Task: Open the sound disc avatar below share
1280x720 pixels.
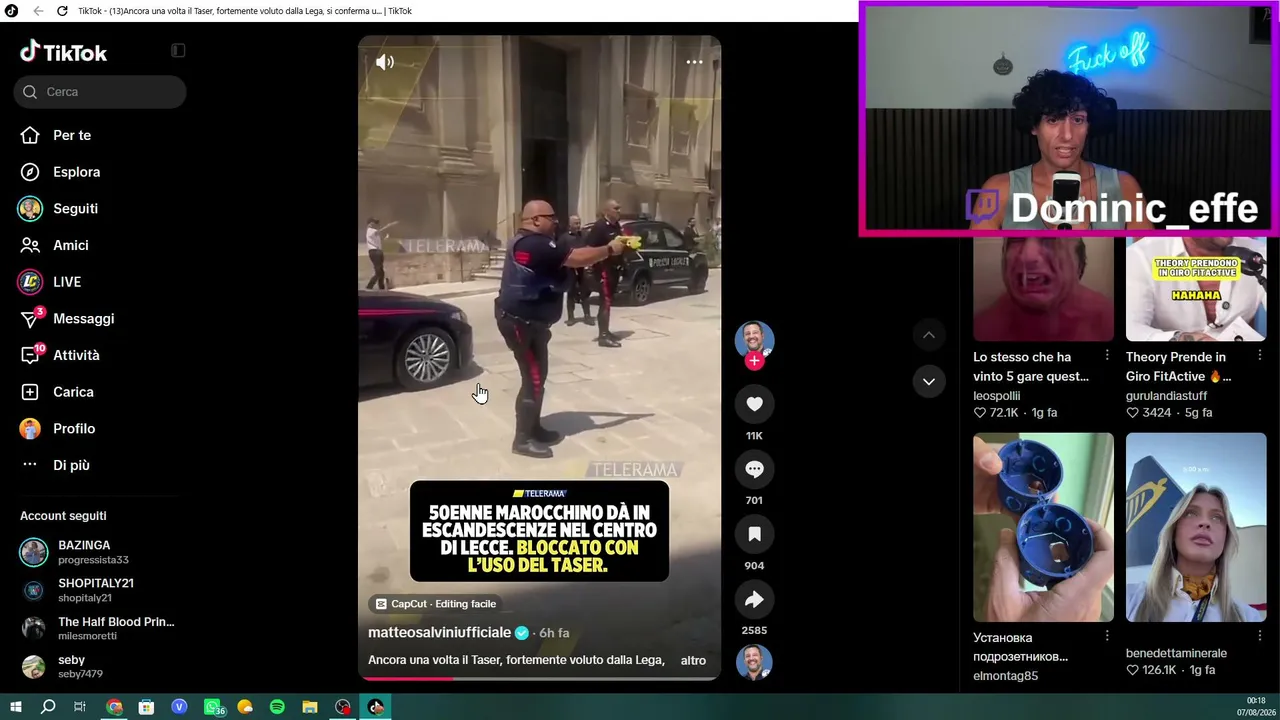Action: [x=754, y=662]
